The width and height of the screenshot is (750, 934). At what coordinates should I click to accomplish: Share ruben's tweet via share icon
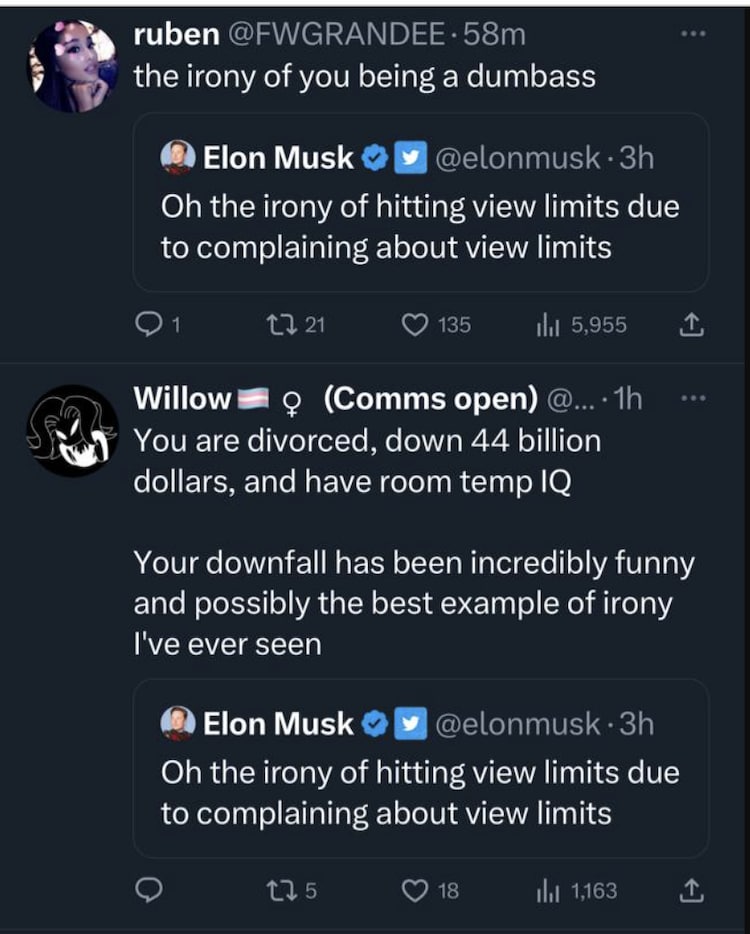click(x=691, y=324)
